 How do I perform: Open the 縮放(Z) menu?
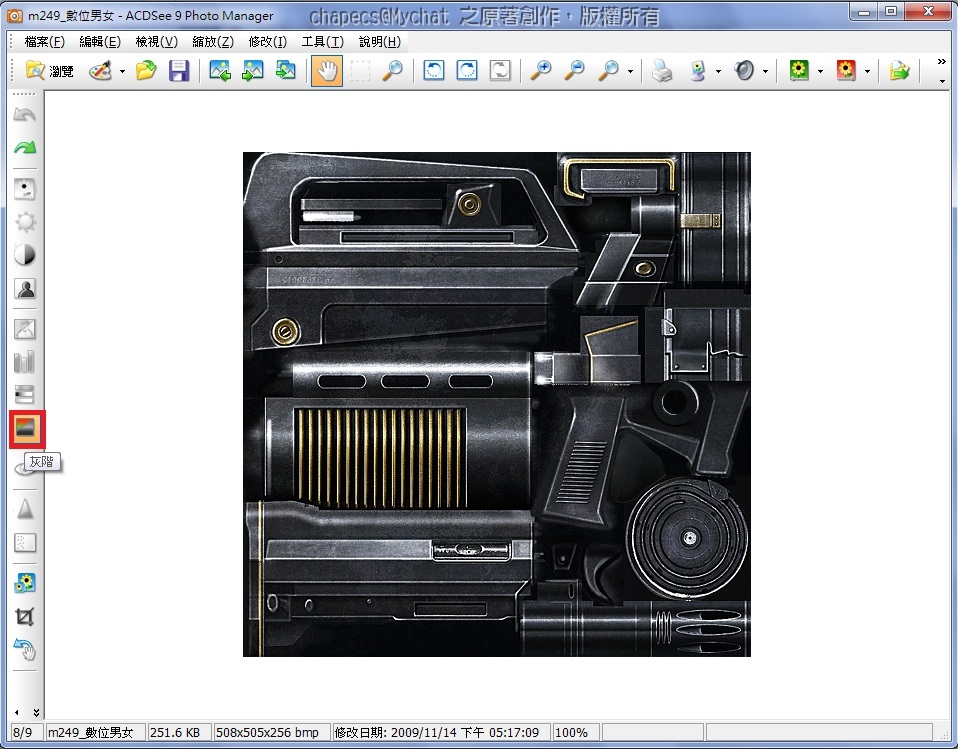213,42
